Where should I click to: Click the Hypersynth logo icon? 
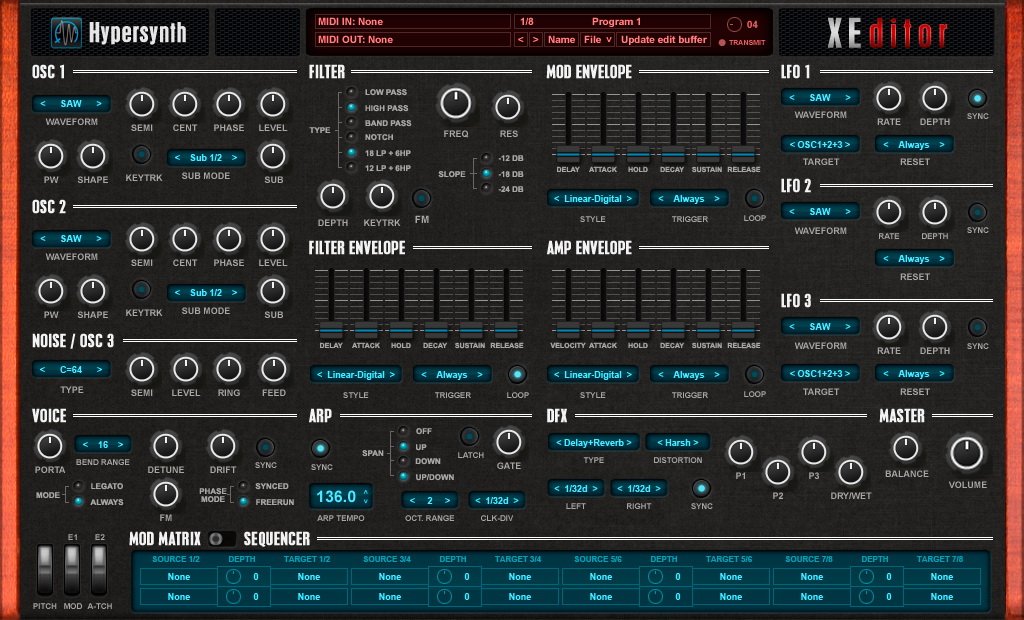[67, 33]
